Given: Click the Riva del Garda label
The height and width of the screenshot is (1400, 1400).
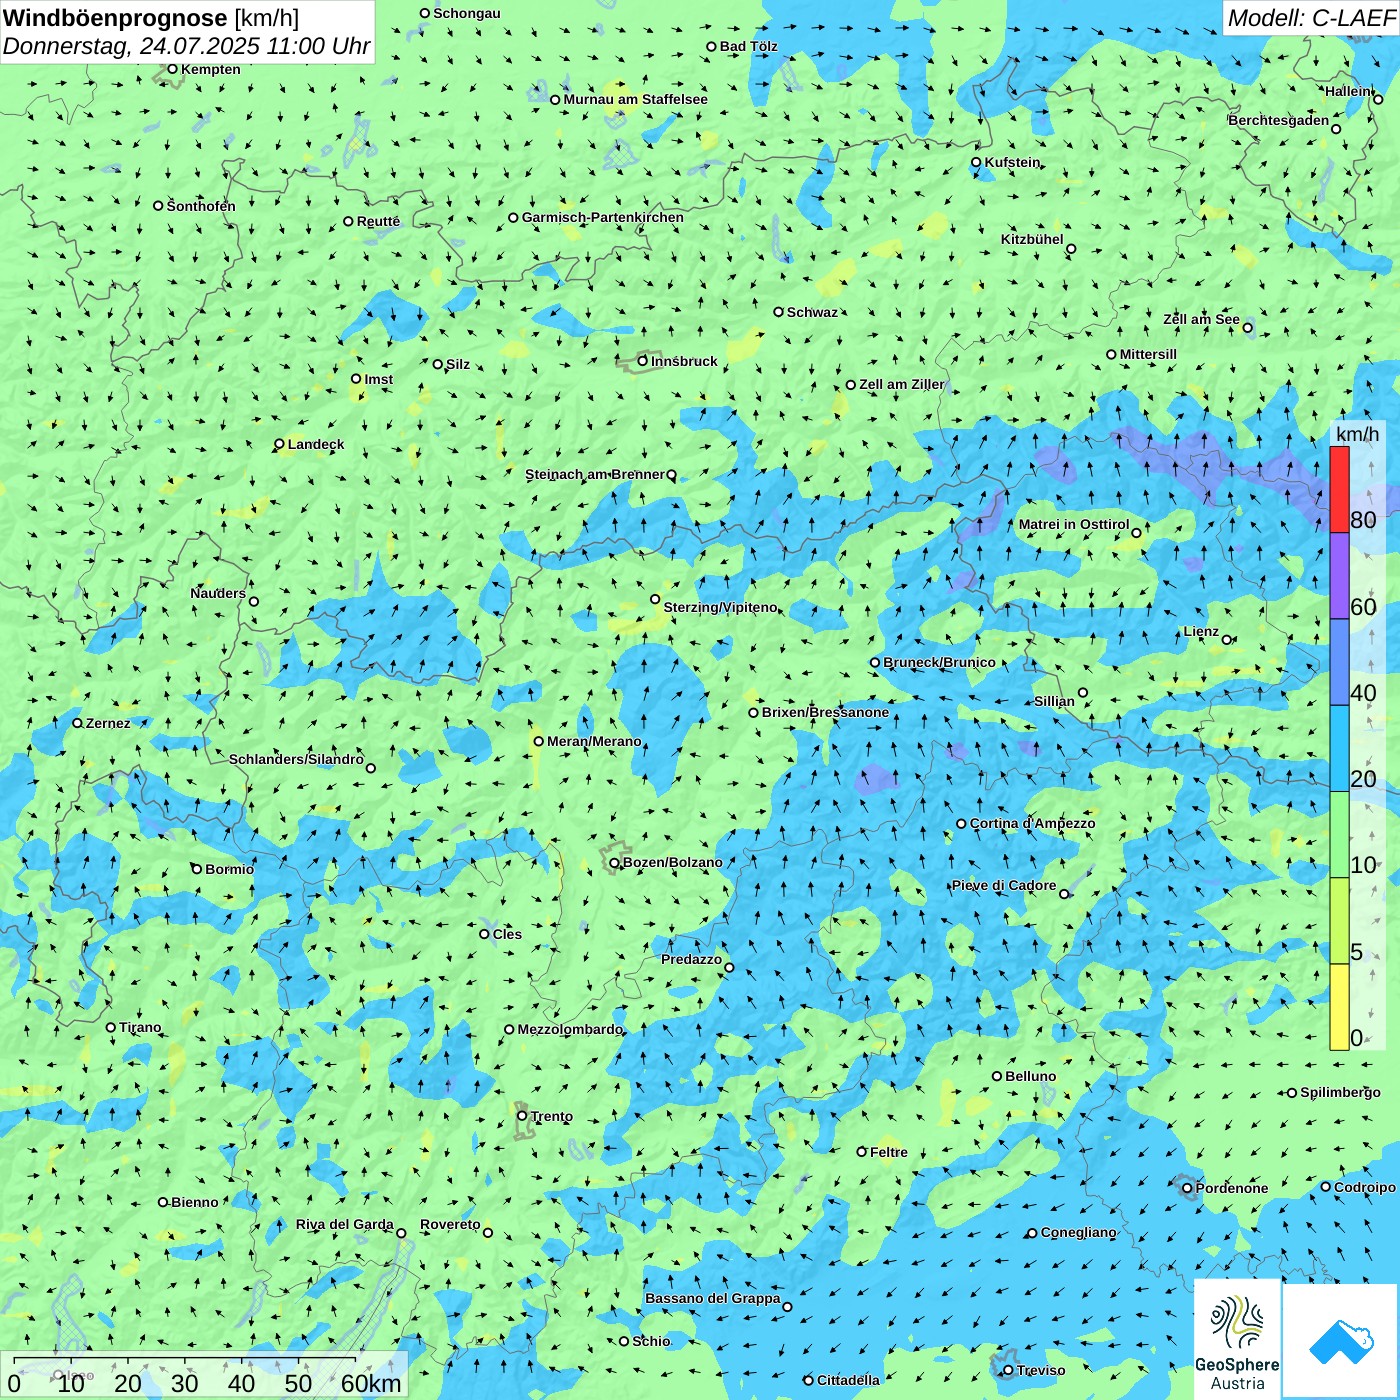Looking at the screenshot, I should [x=345, y=1224].
